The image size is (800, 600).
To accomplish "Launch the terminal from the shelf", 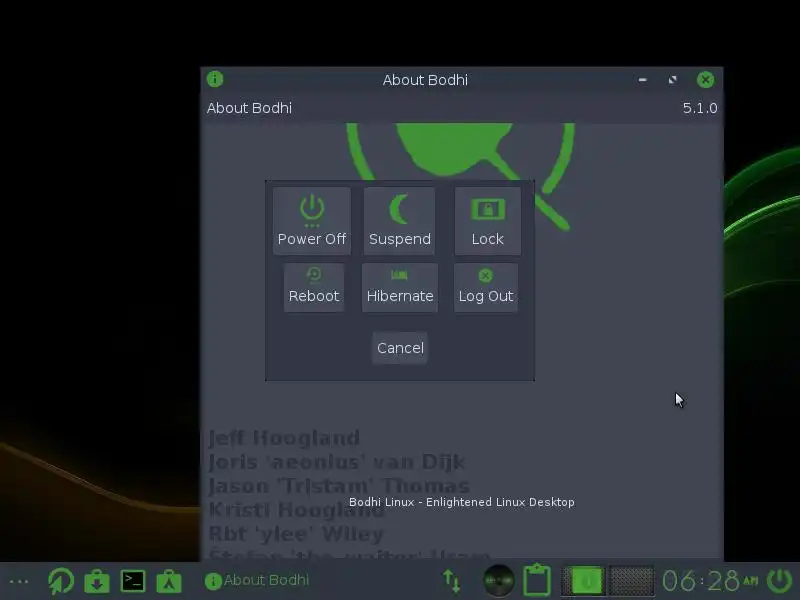I will click(x=133, y=581).
